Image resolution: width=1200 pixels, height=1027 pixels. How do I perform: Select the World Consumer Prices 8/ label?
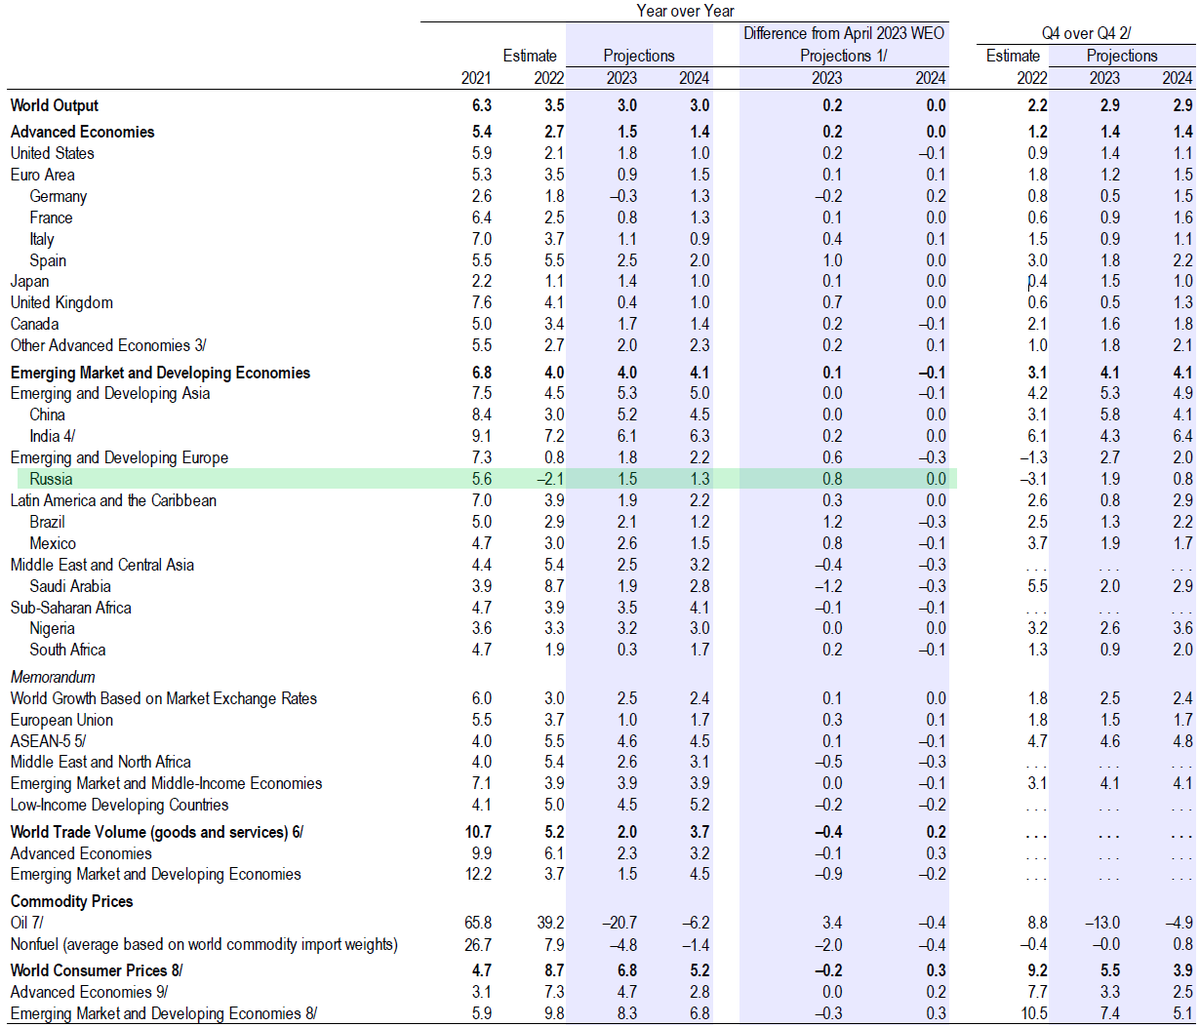(96, 970)
